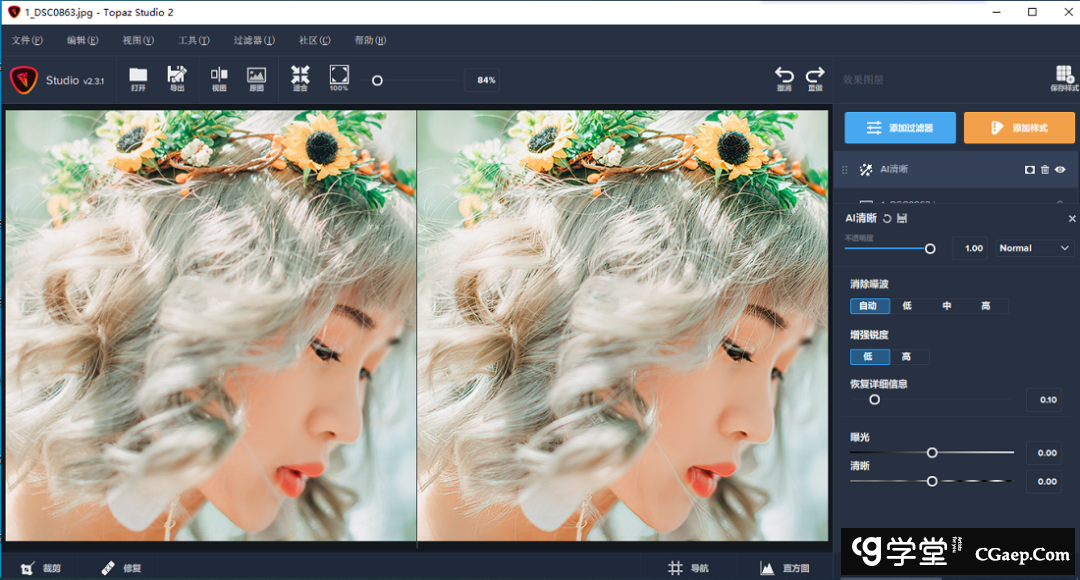
Task: Set zoom to 100% using toolbar icon
Action: click(x=339, y=76)
